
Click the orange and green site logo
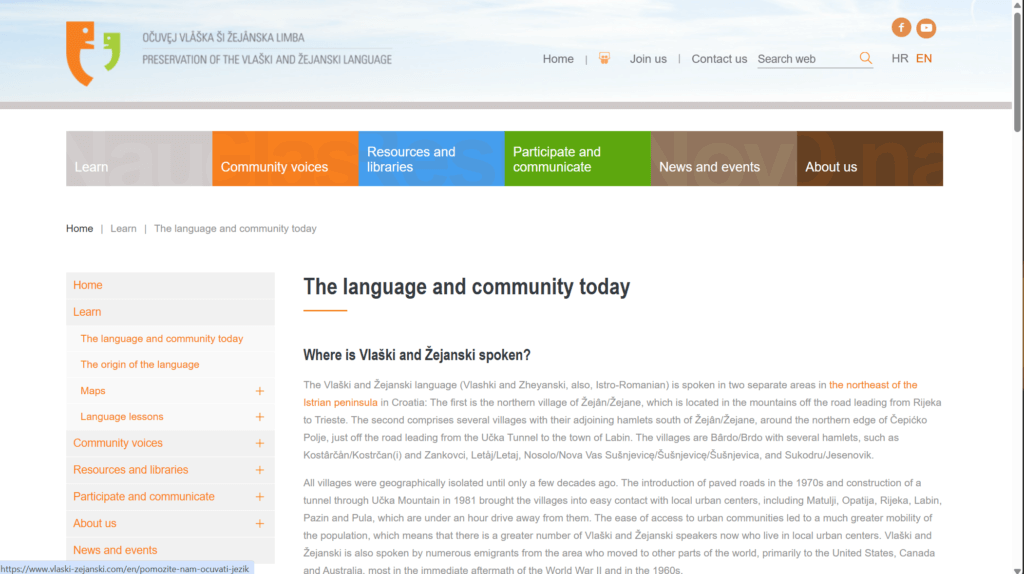[93, 53]
